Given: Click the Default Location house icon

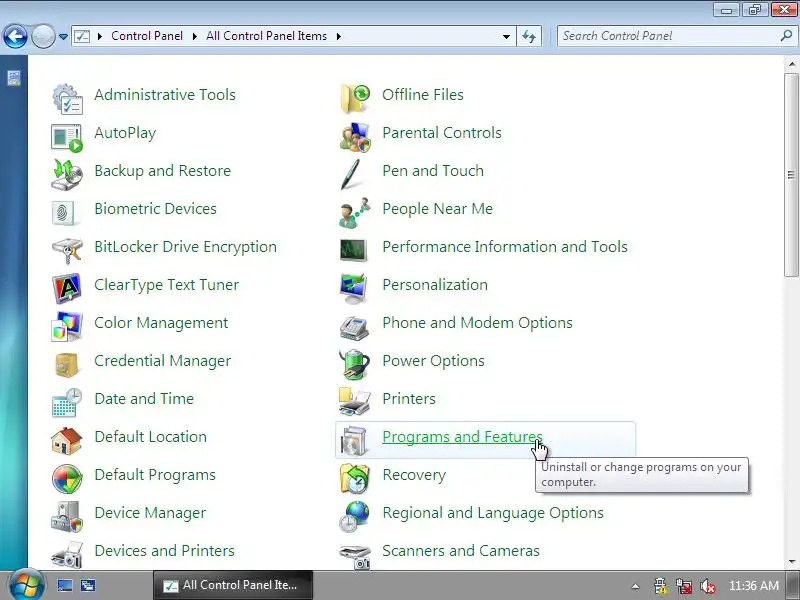Looking at the screenshot, I should [67, 440].
